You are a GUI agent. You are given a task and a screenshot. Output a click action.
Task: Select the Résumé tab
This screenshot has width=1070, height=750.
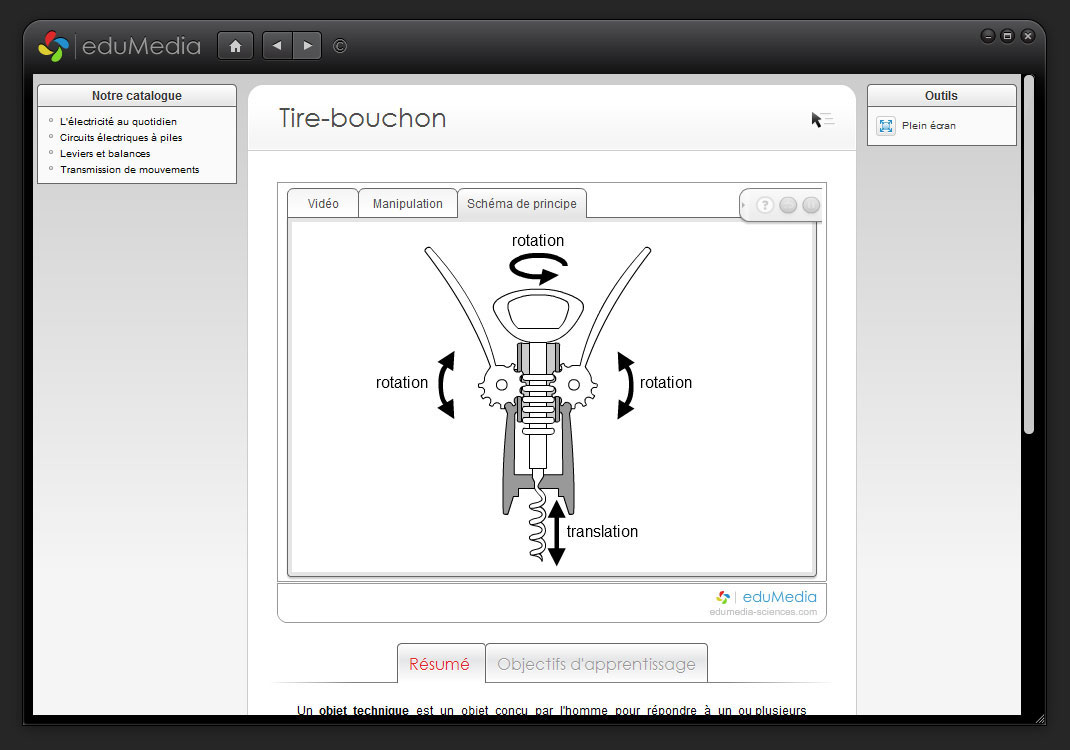[x=440, y=664]
